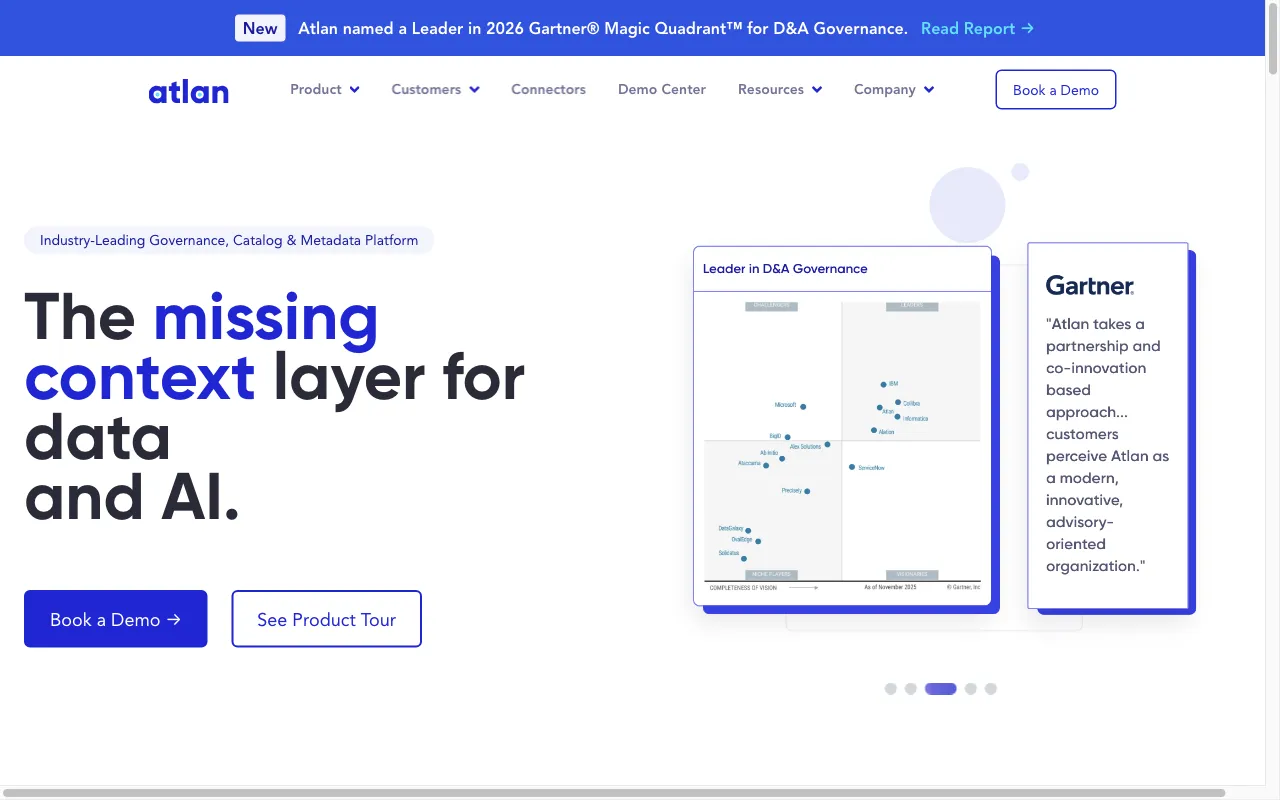This screenshot has width=1280, height=800.
Task: Click the solid blue Book a Demo hero button
Action: [x=116, y=619]
